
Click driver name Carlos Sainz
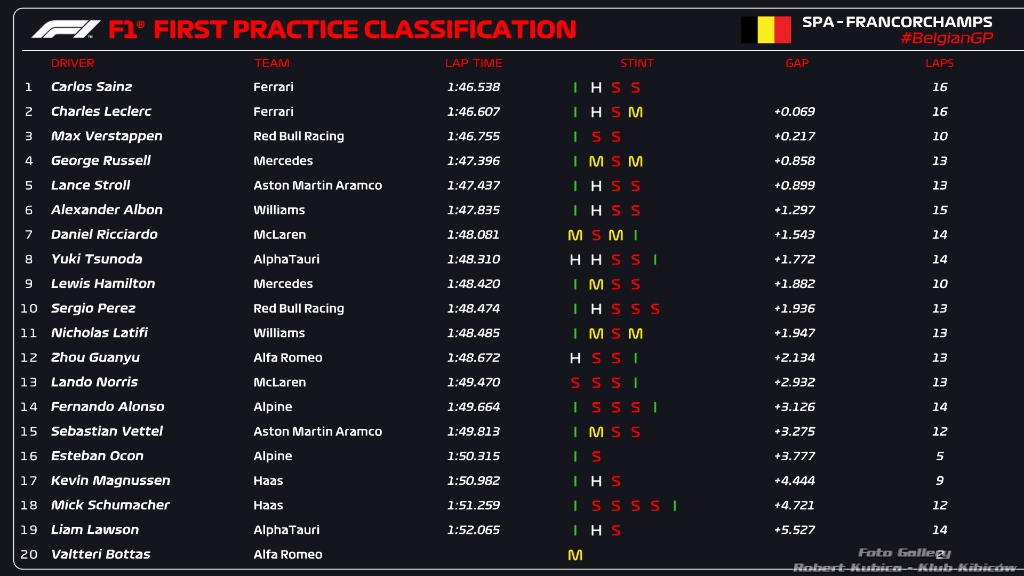pos(92,88)
